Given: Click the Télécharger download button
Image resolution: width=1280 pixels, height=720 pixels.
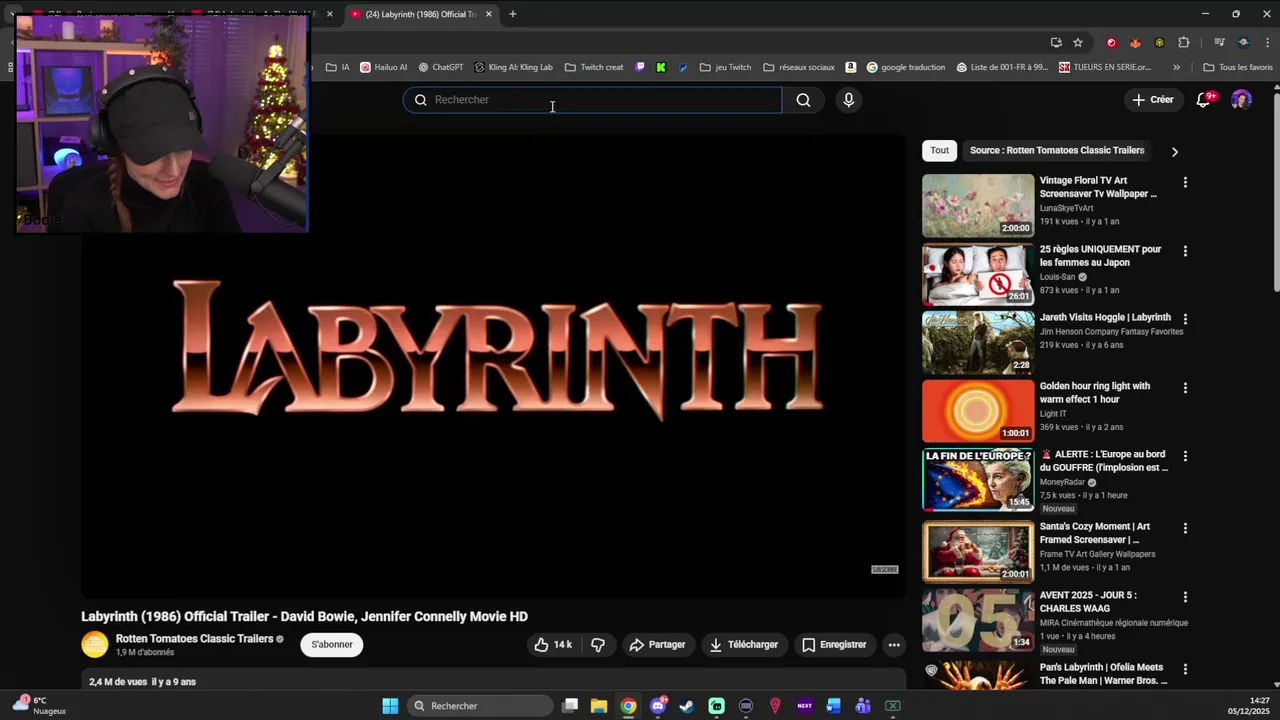Looking at the screenshot, I should 744,645.
